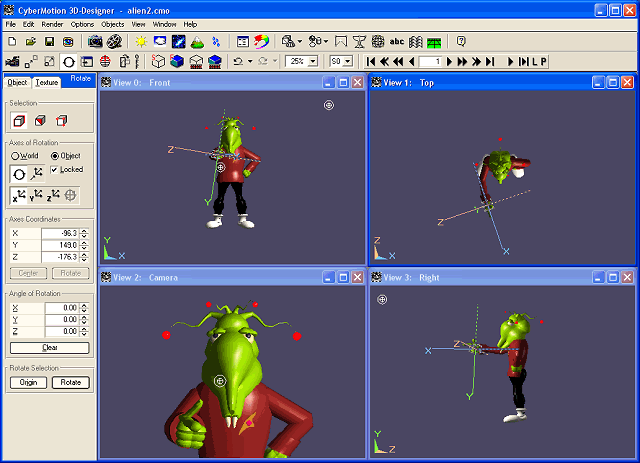Jump to first frame button
Viewport: 640px width, 463px height.
(371, 62)
